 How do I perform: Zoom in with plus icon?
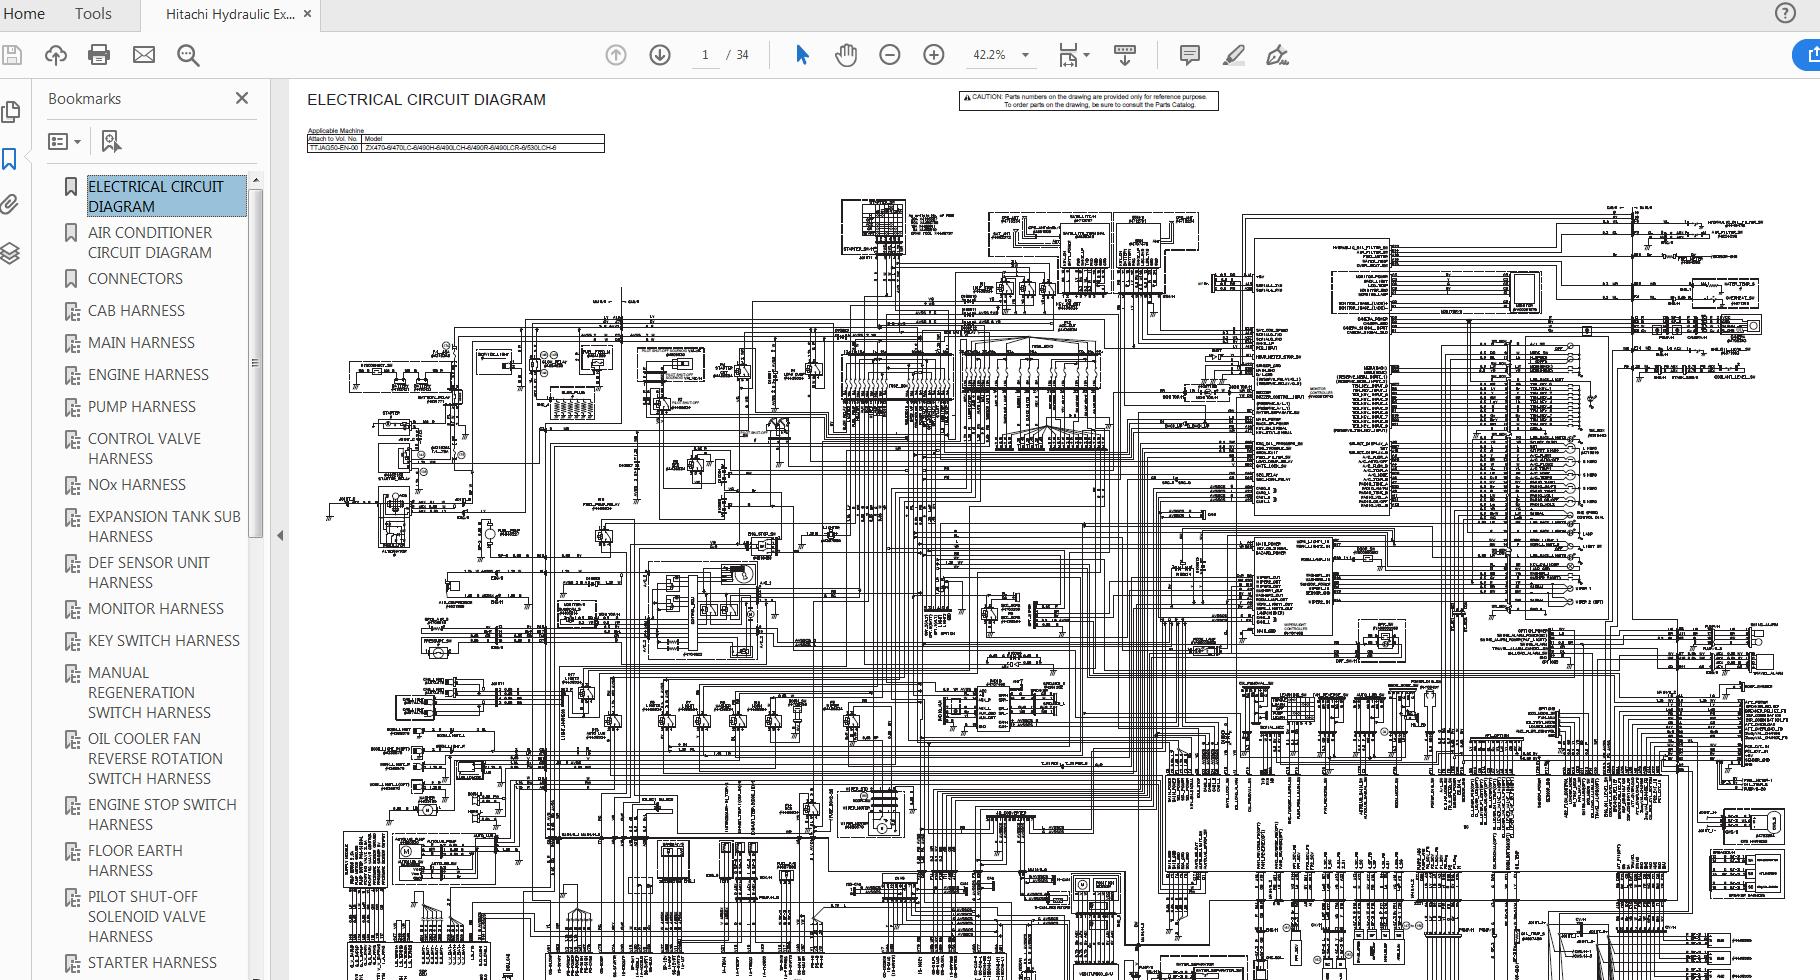934,56
